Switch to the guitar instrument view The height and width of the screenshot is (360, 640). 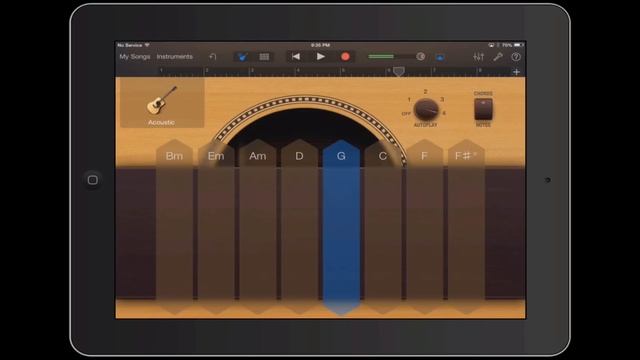242,57
